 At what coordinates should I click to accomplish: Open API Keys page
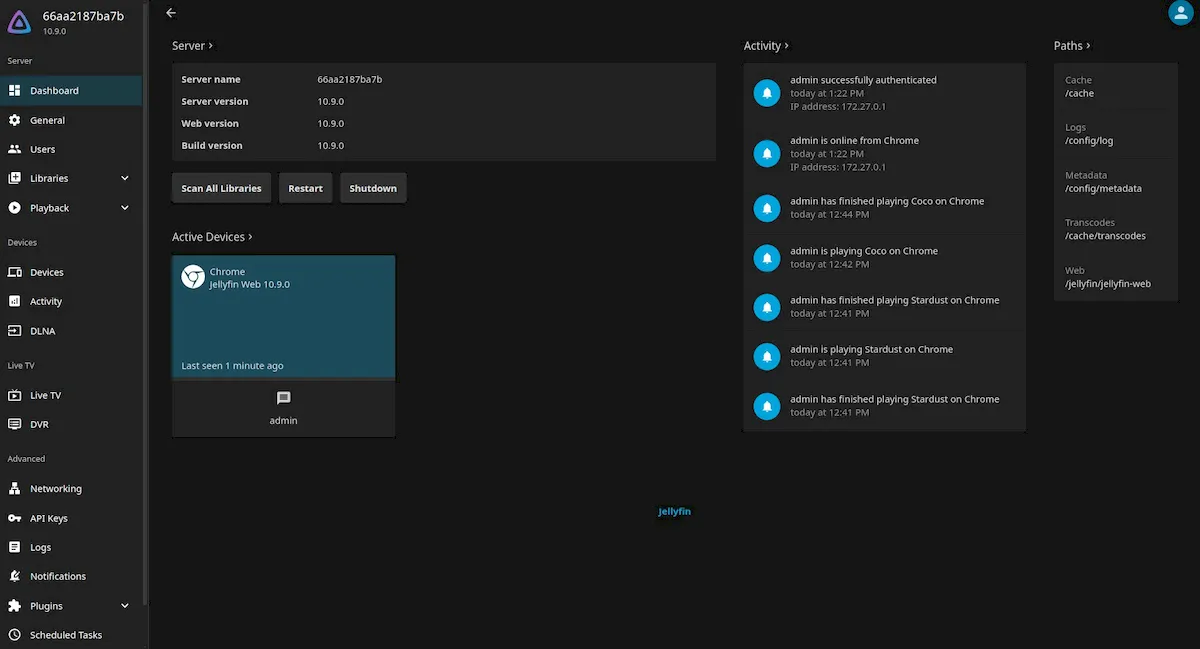pos(71,518)
